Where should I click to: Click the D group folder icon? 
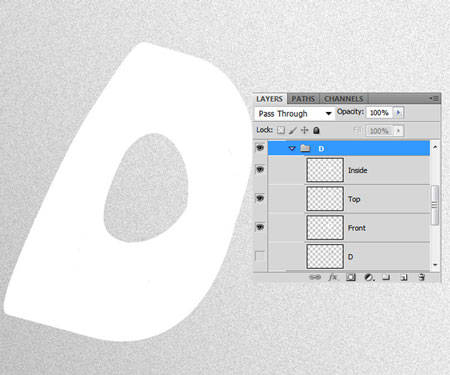click(x=305, y=148)
